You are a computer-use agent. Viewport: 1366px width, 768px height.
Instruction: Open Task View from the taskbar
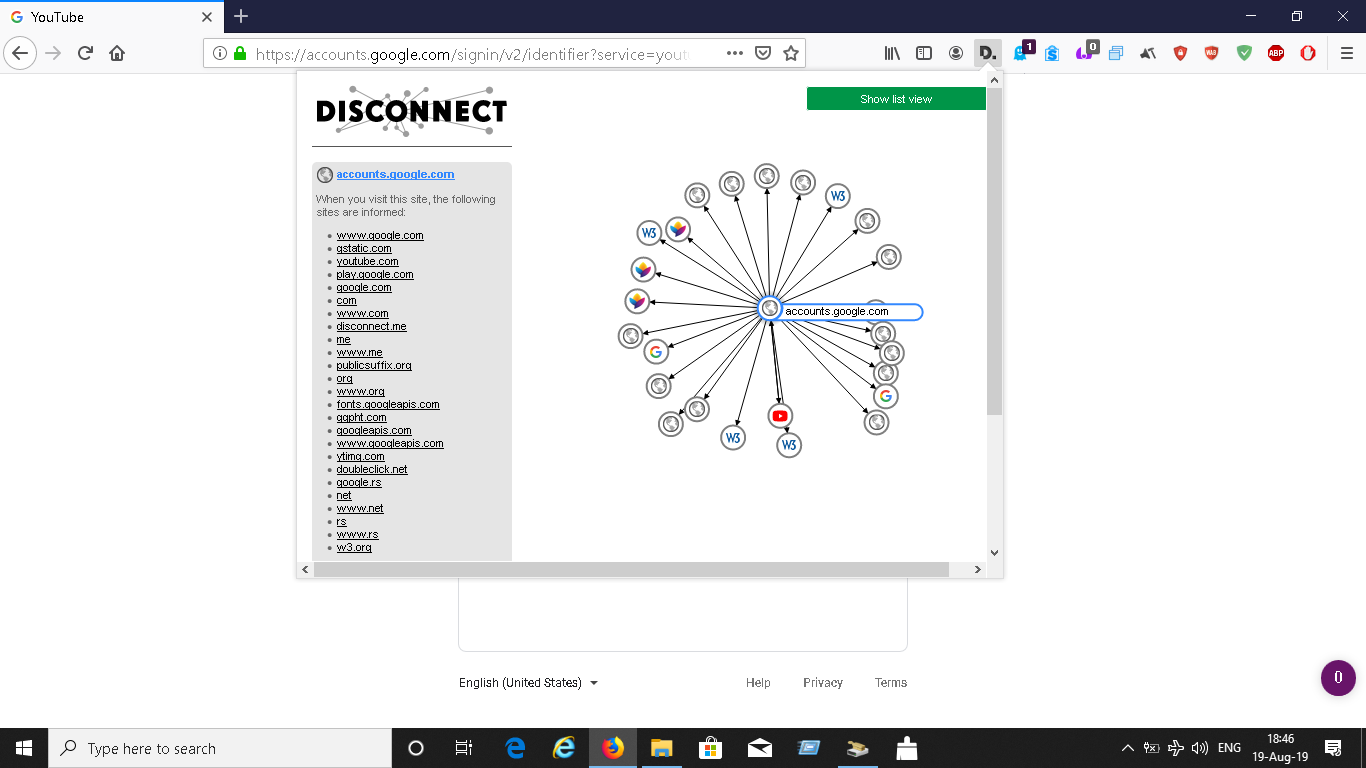click(x=464, y=748)
